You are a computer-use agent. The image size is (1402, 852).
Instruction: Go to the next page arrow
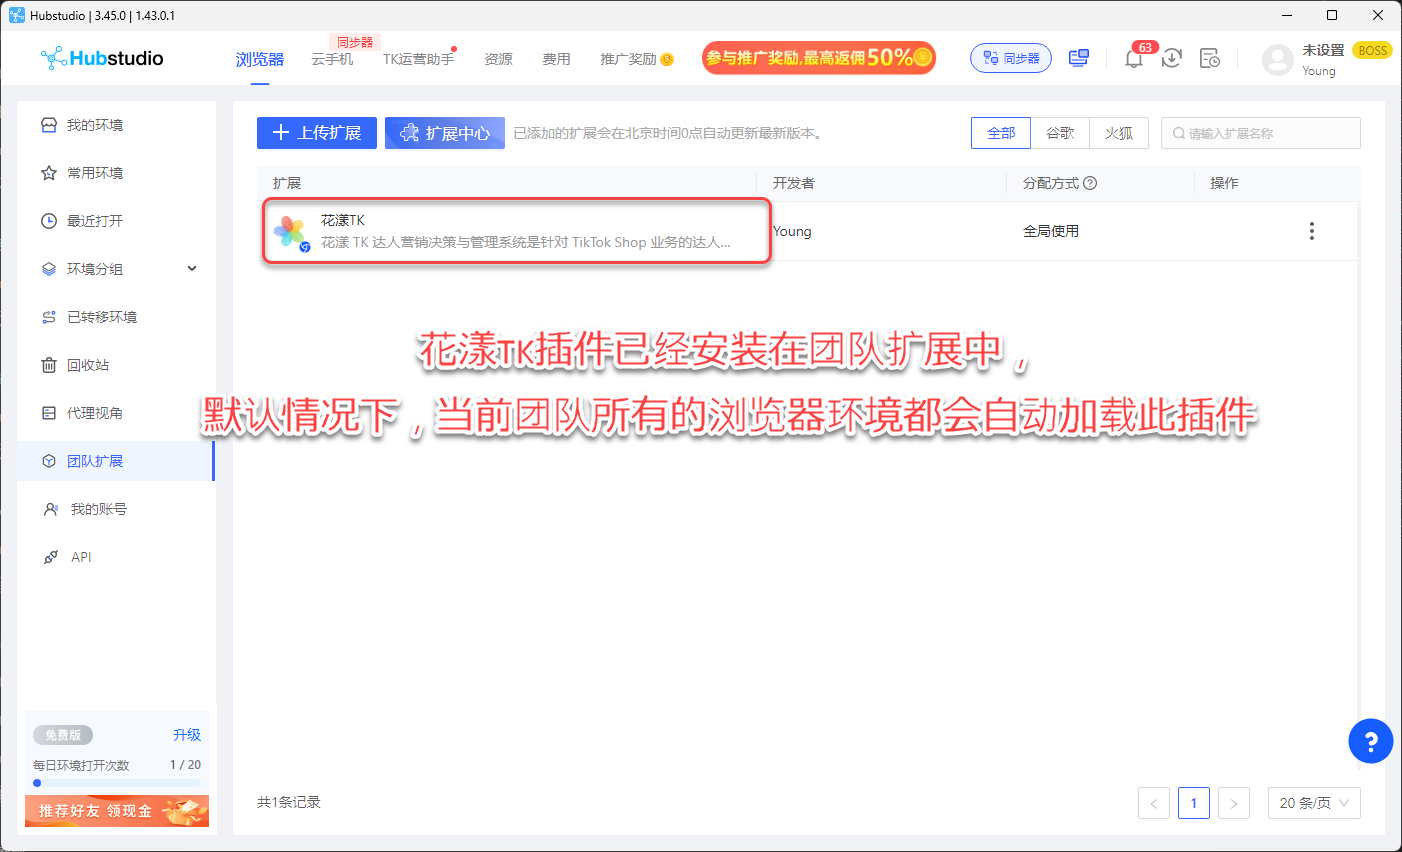coord(1234,803)
